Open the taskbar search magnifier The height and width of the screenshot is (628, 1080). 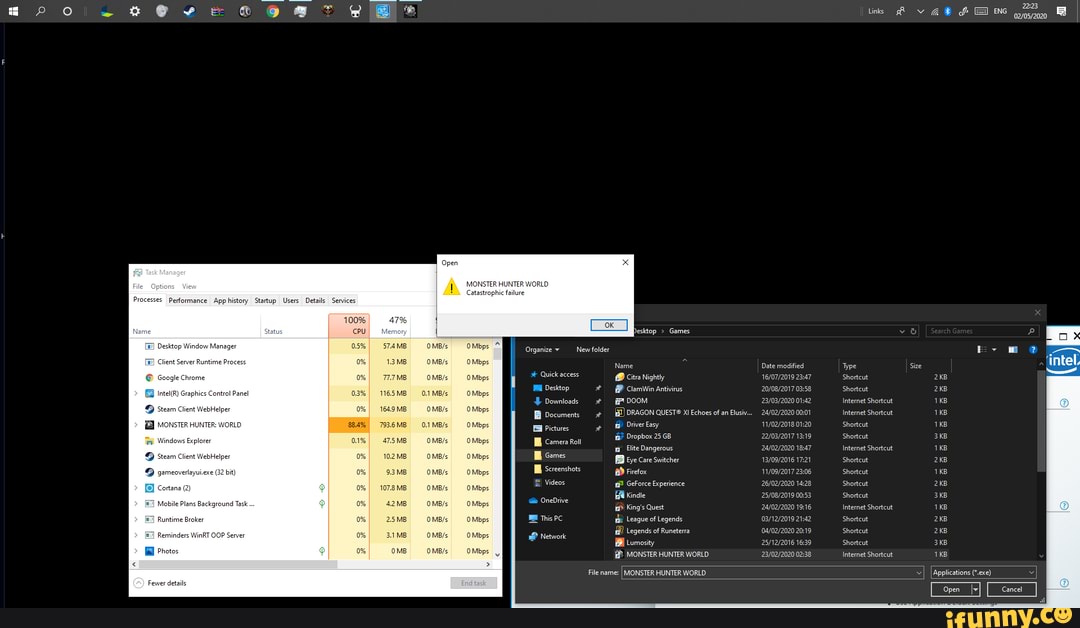[40, 11]
